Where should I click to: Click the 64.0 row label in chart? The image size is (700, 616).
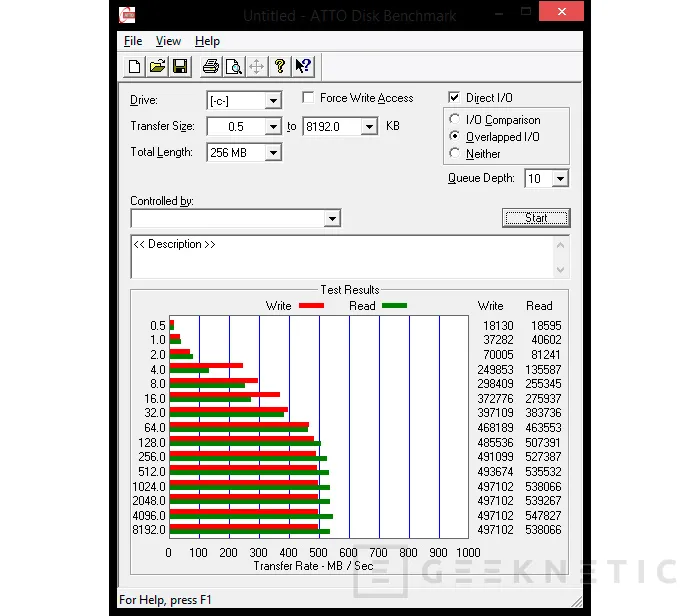pyautogui.click(x=154, y=428)
